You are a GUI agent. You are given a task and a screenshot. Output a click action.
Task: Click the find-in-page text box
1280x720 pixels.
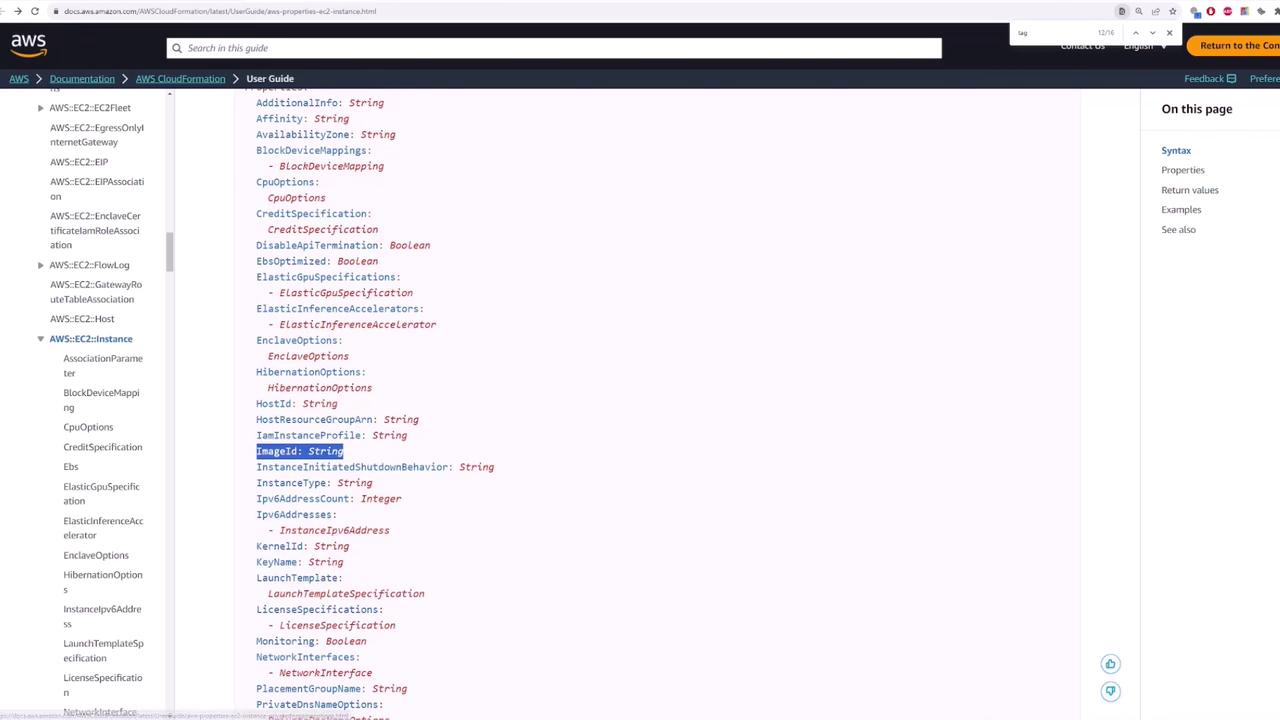coord(1055,33)
